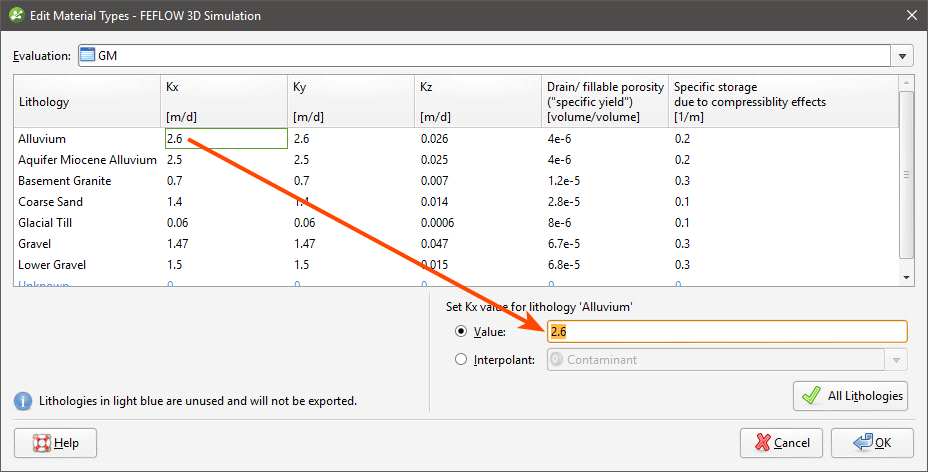The height and width of the screenshot is (472, 928).
Task: Select the Gravel Ky cell 1.47
Action: (x=307, y=244)
